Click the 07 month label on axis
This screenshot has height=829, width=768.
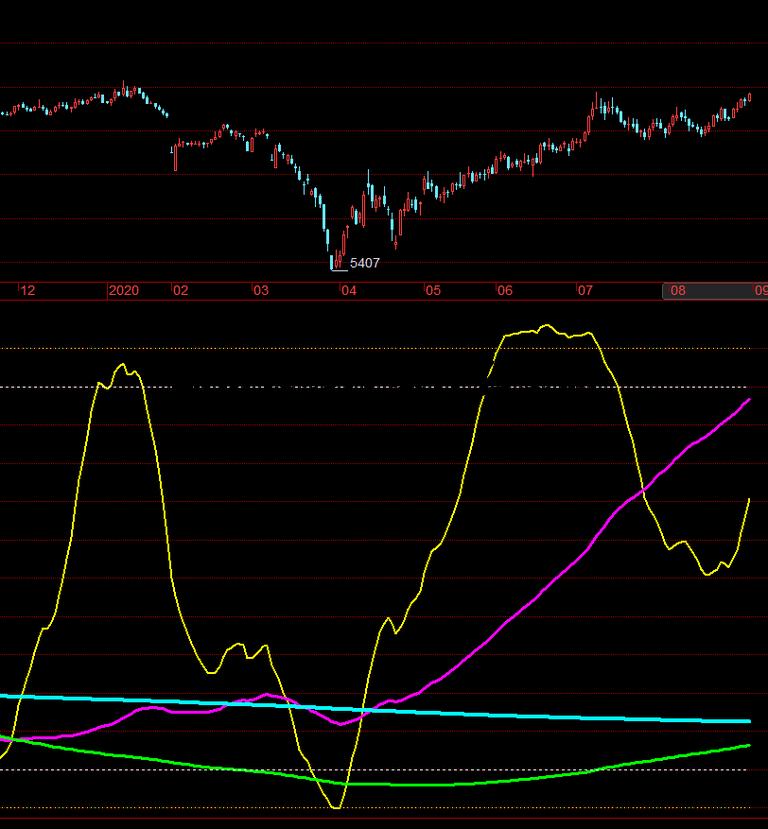(x=584, y=291)
